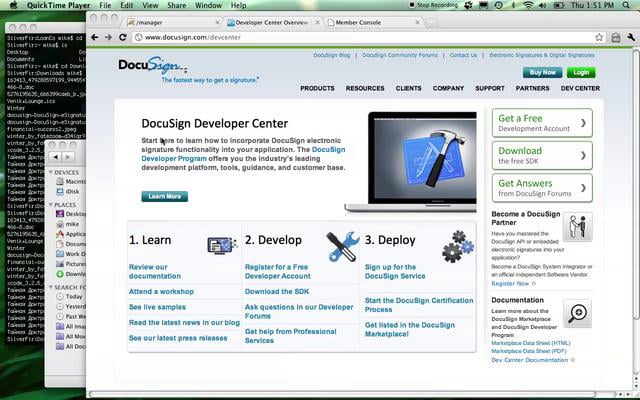Select Downloads in Finder sidebar
This screenshot has width=640, height=400.
pyautogui.click(x=70, y=274)
